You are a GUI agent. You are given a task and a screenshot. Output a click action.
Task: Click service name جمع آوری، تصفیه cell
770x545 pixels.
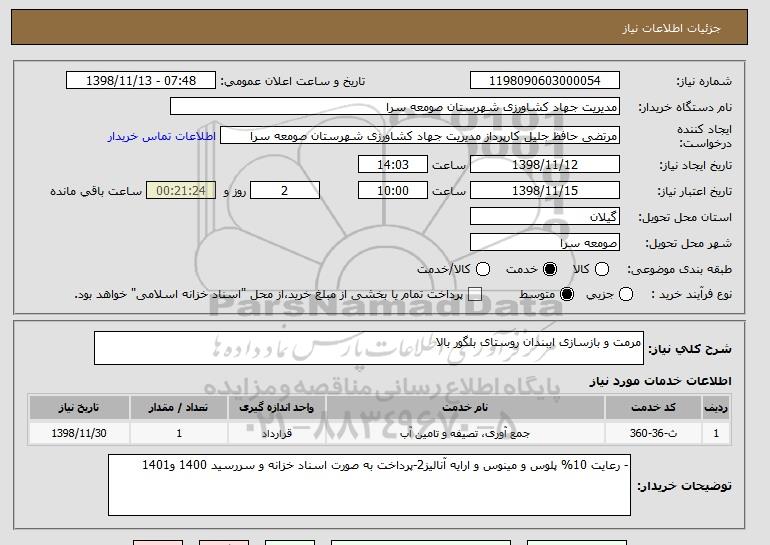(x=465, y=433)
